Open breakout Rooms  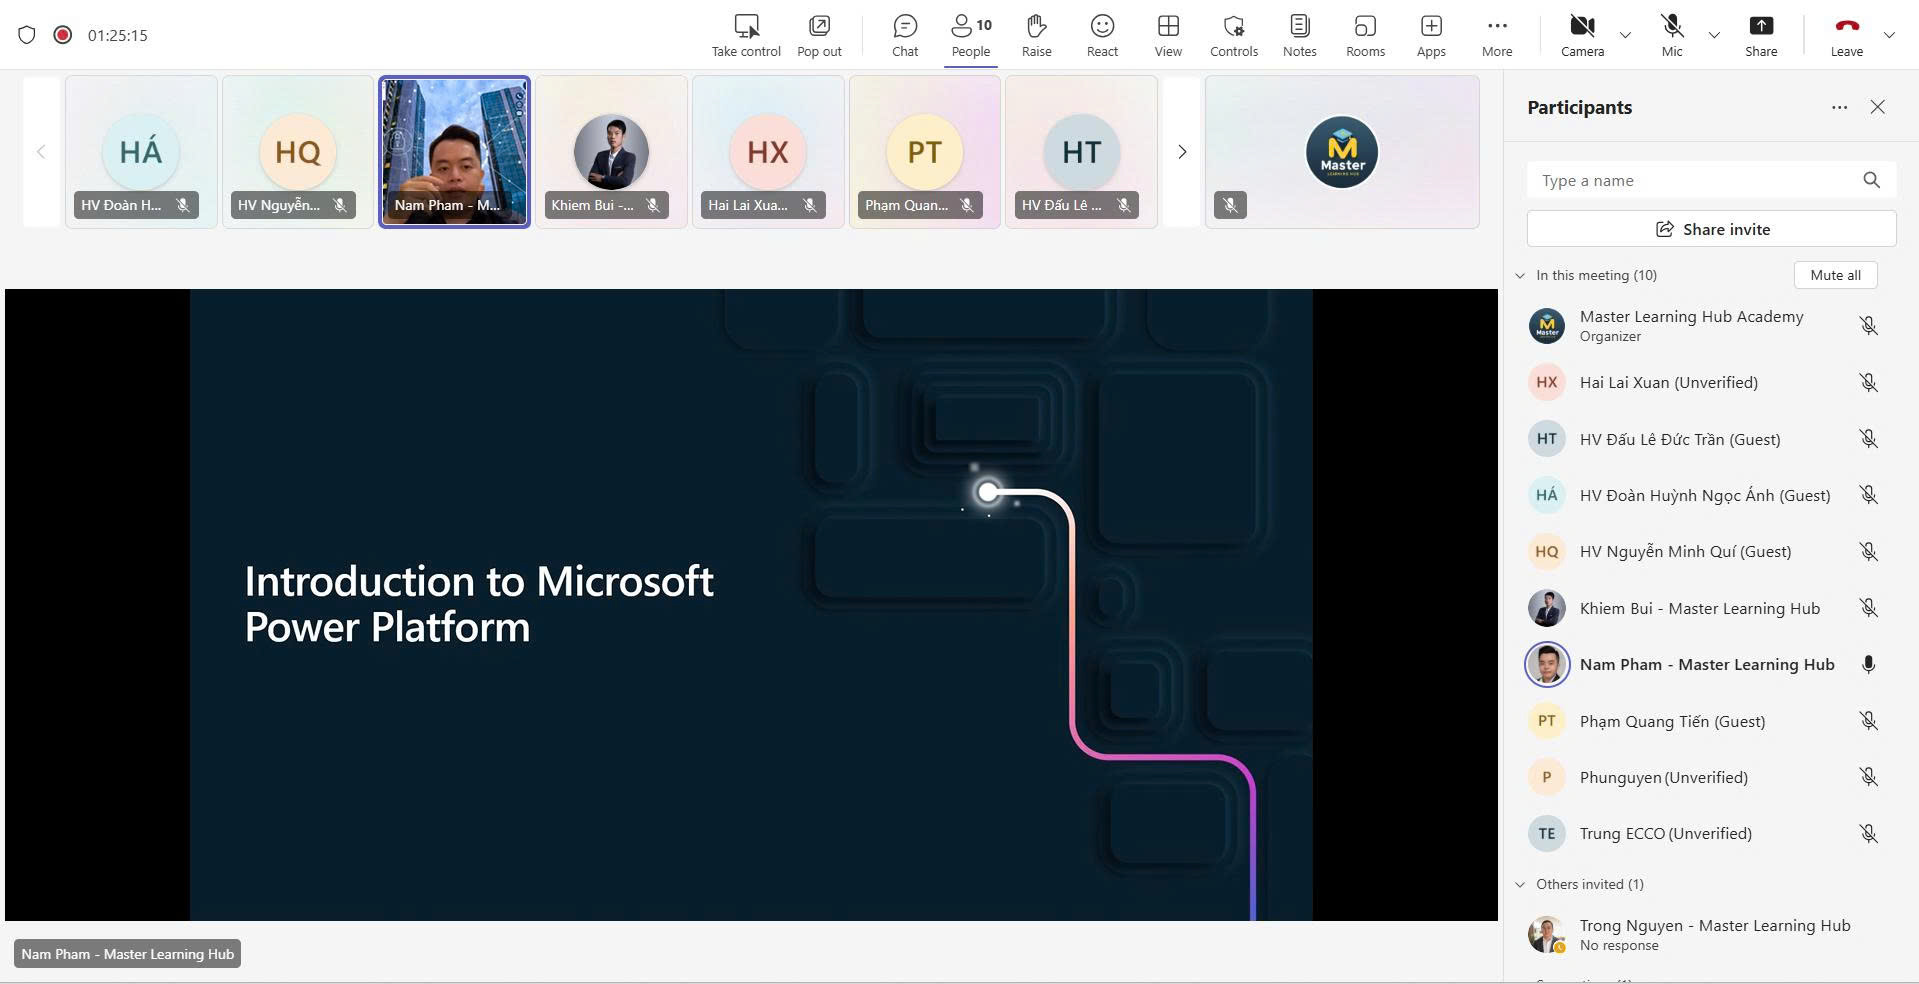1365,35
